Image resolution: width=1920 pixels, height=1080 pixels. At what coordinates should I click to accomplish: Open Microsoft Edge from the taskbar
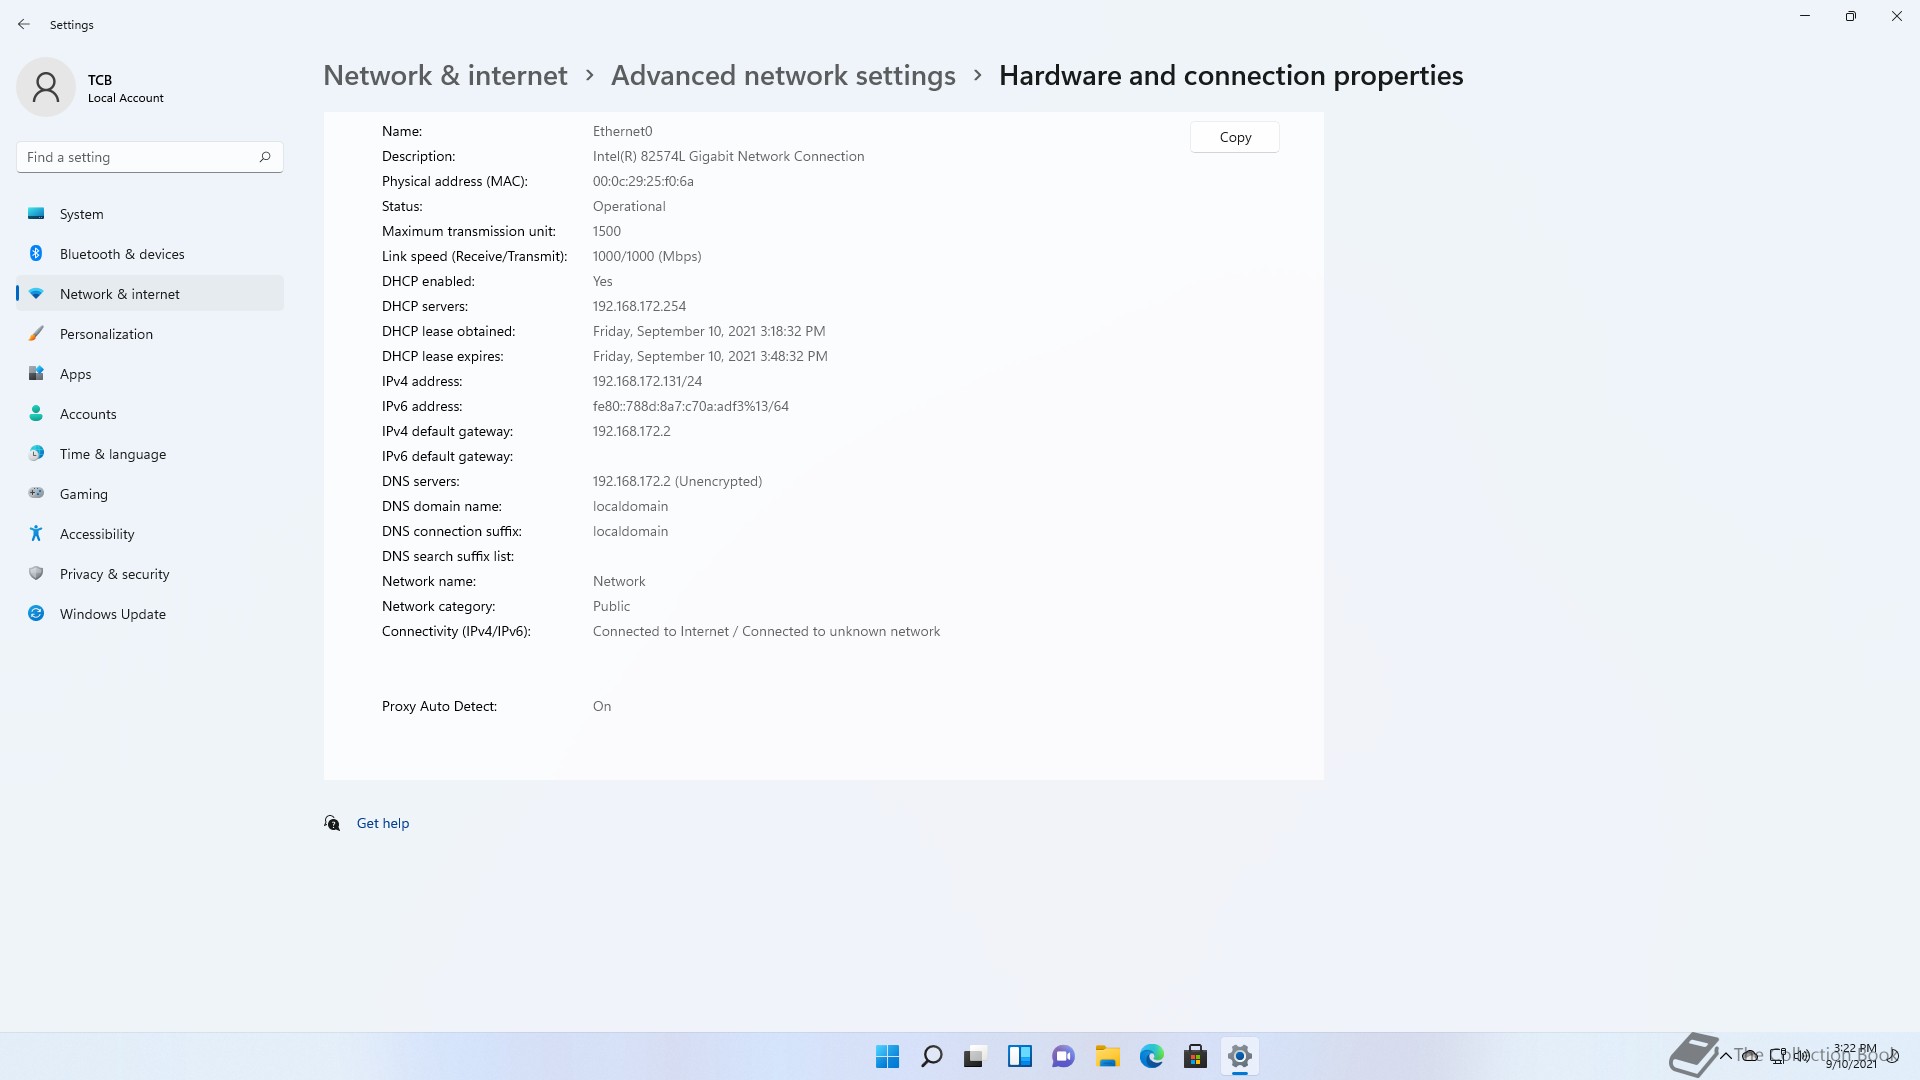pyautogui.click(x=1151, y=1056)
